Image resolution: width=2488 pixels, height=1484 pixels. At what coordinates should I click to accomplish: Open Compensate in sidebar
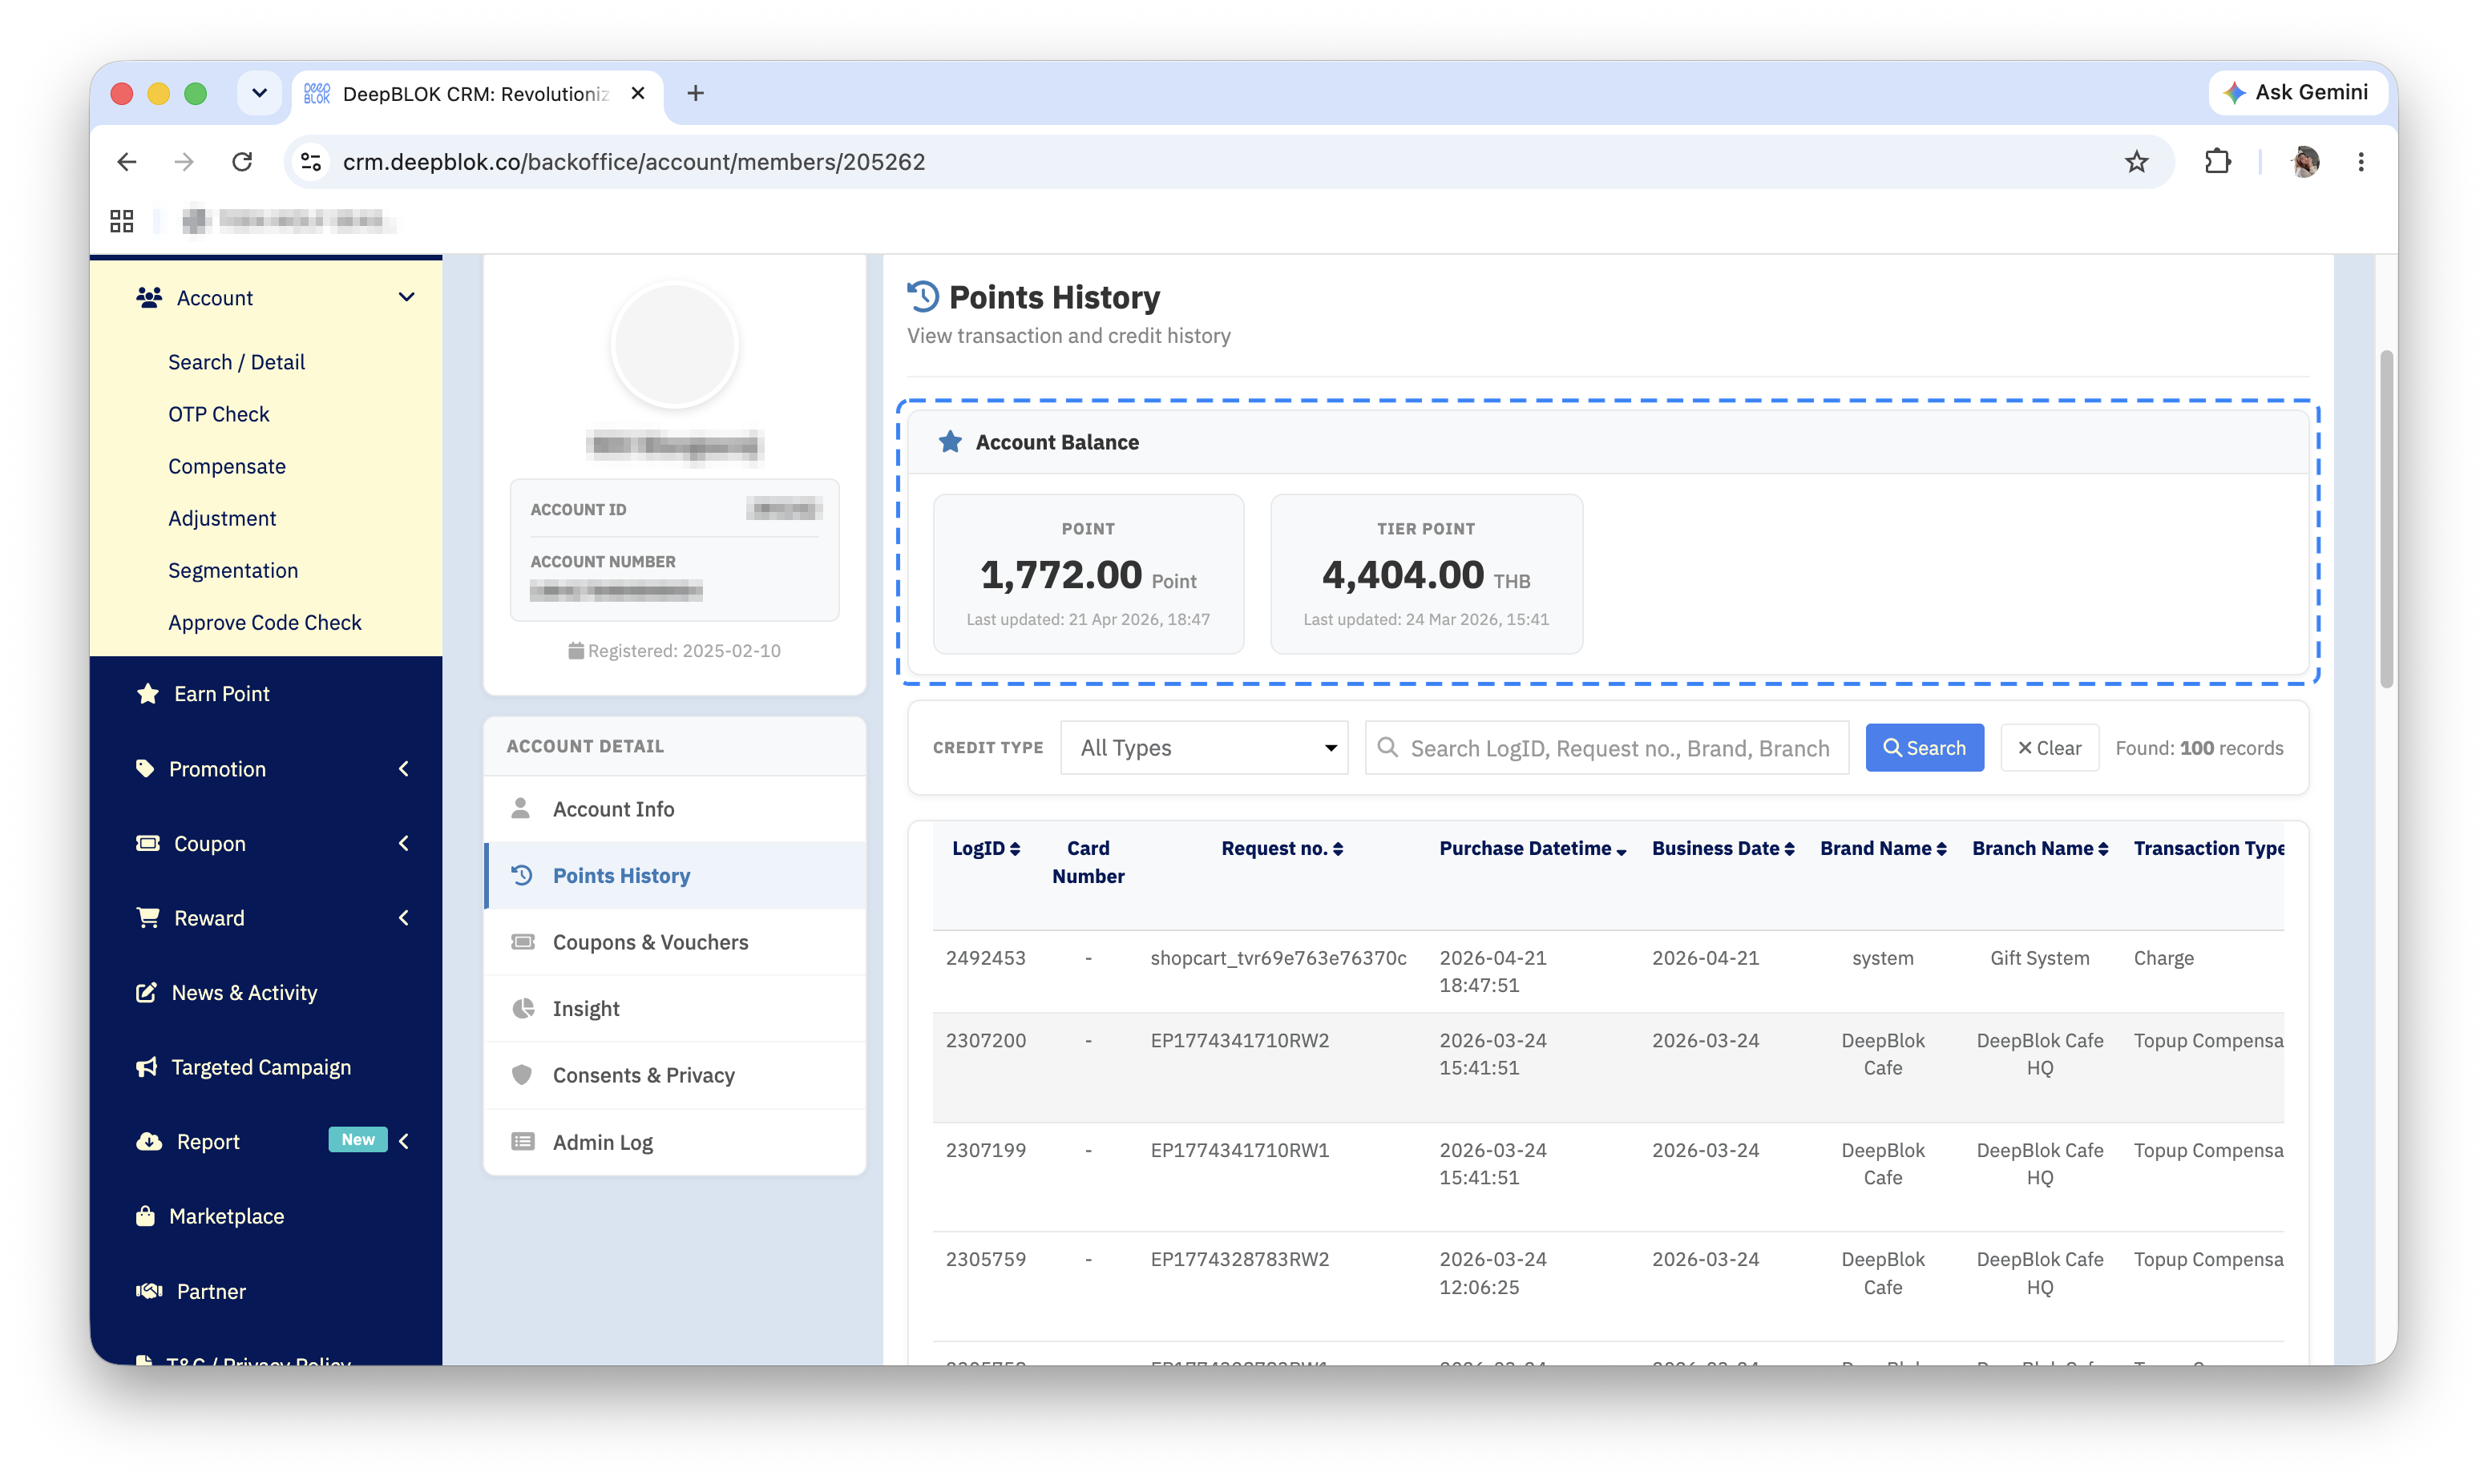click(227, 466)
